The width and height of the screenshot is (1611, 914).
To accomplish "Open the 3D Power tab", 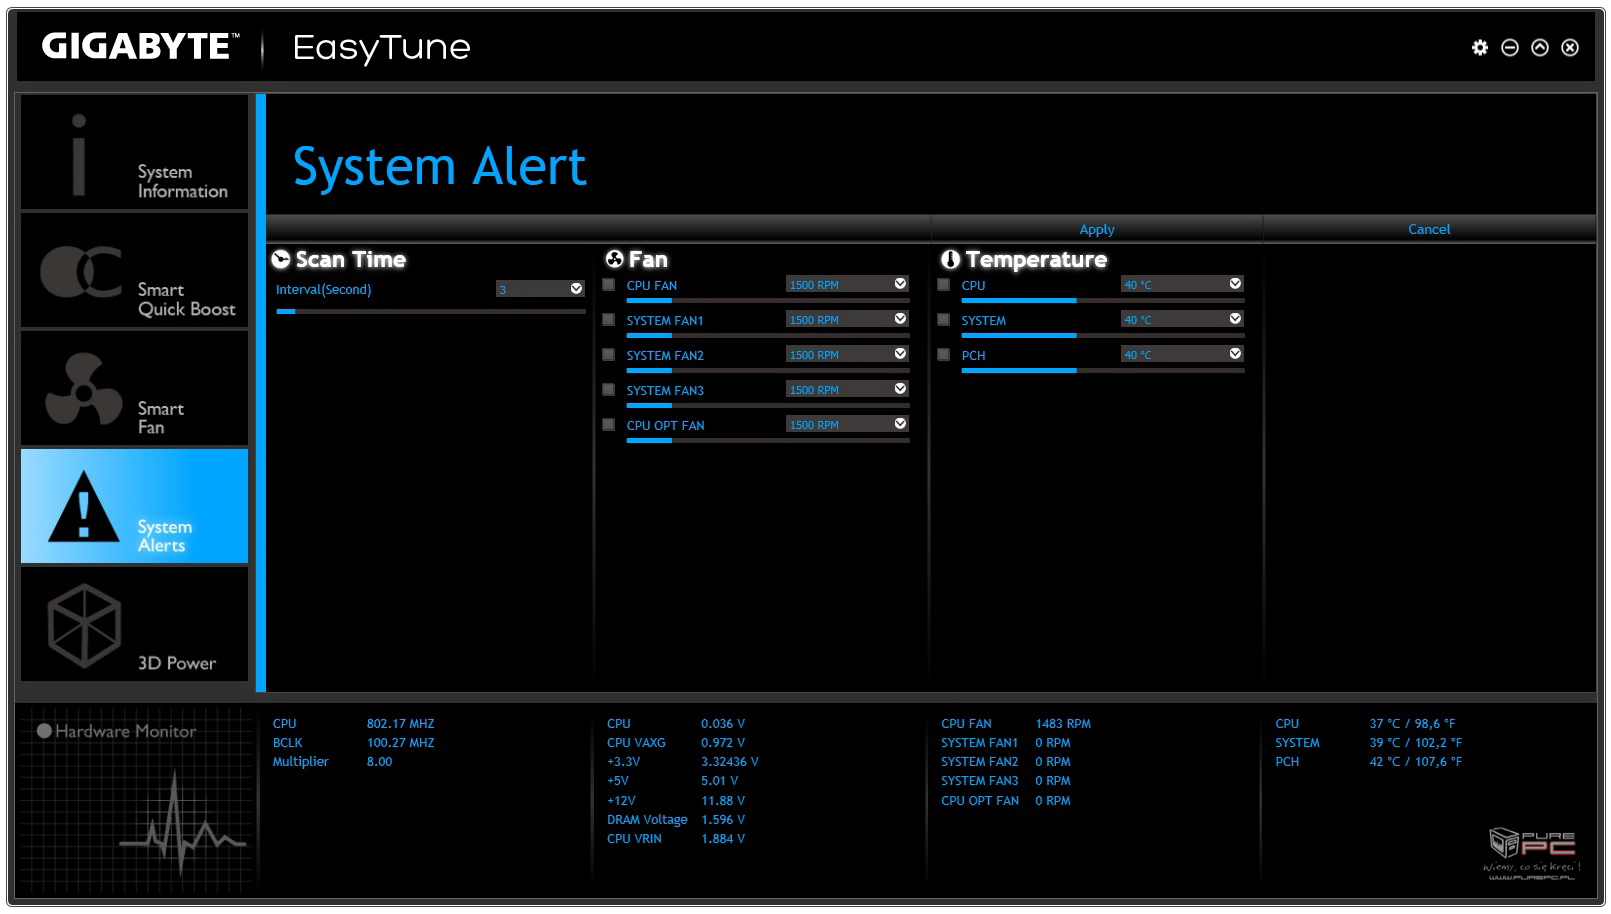I will tap(134, 624).
